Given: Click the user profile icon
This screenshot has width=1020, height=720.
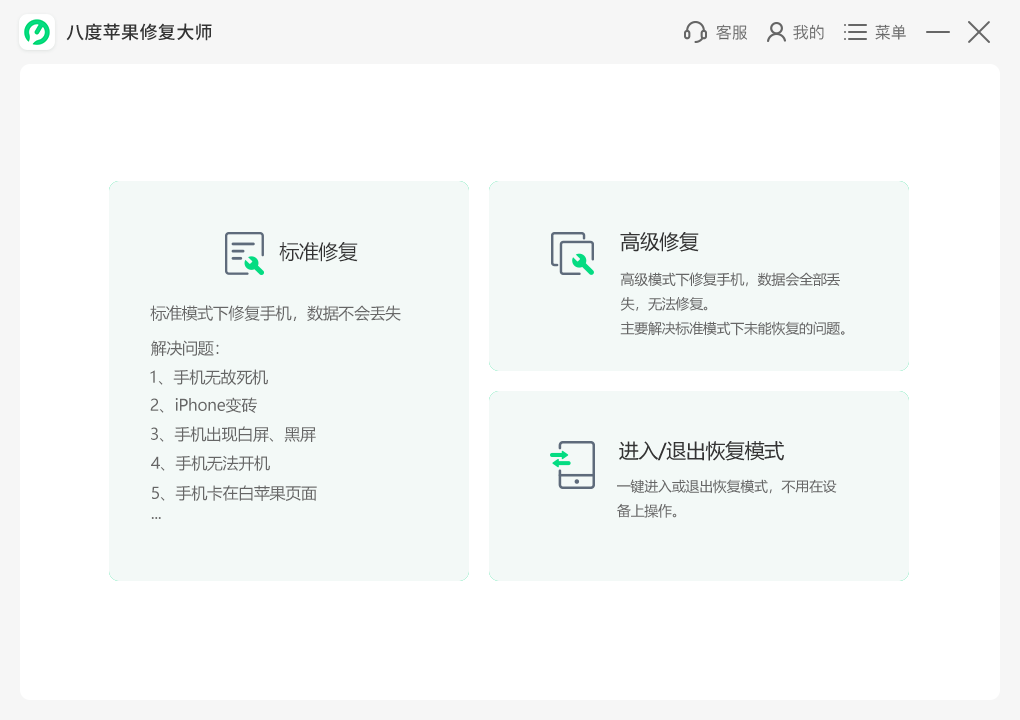Looking at the screenshot, I should [776, 32].
